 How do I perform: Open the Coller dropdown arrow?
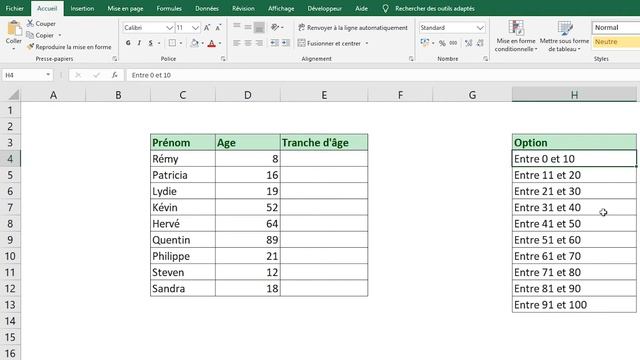coord(13,49)
